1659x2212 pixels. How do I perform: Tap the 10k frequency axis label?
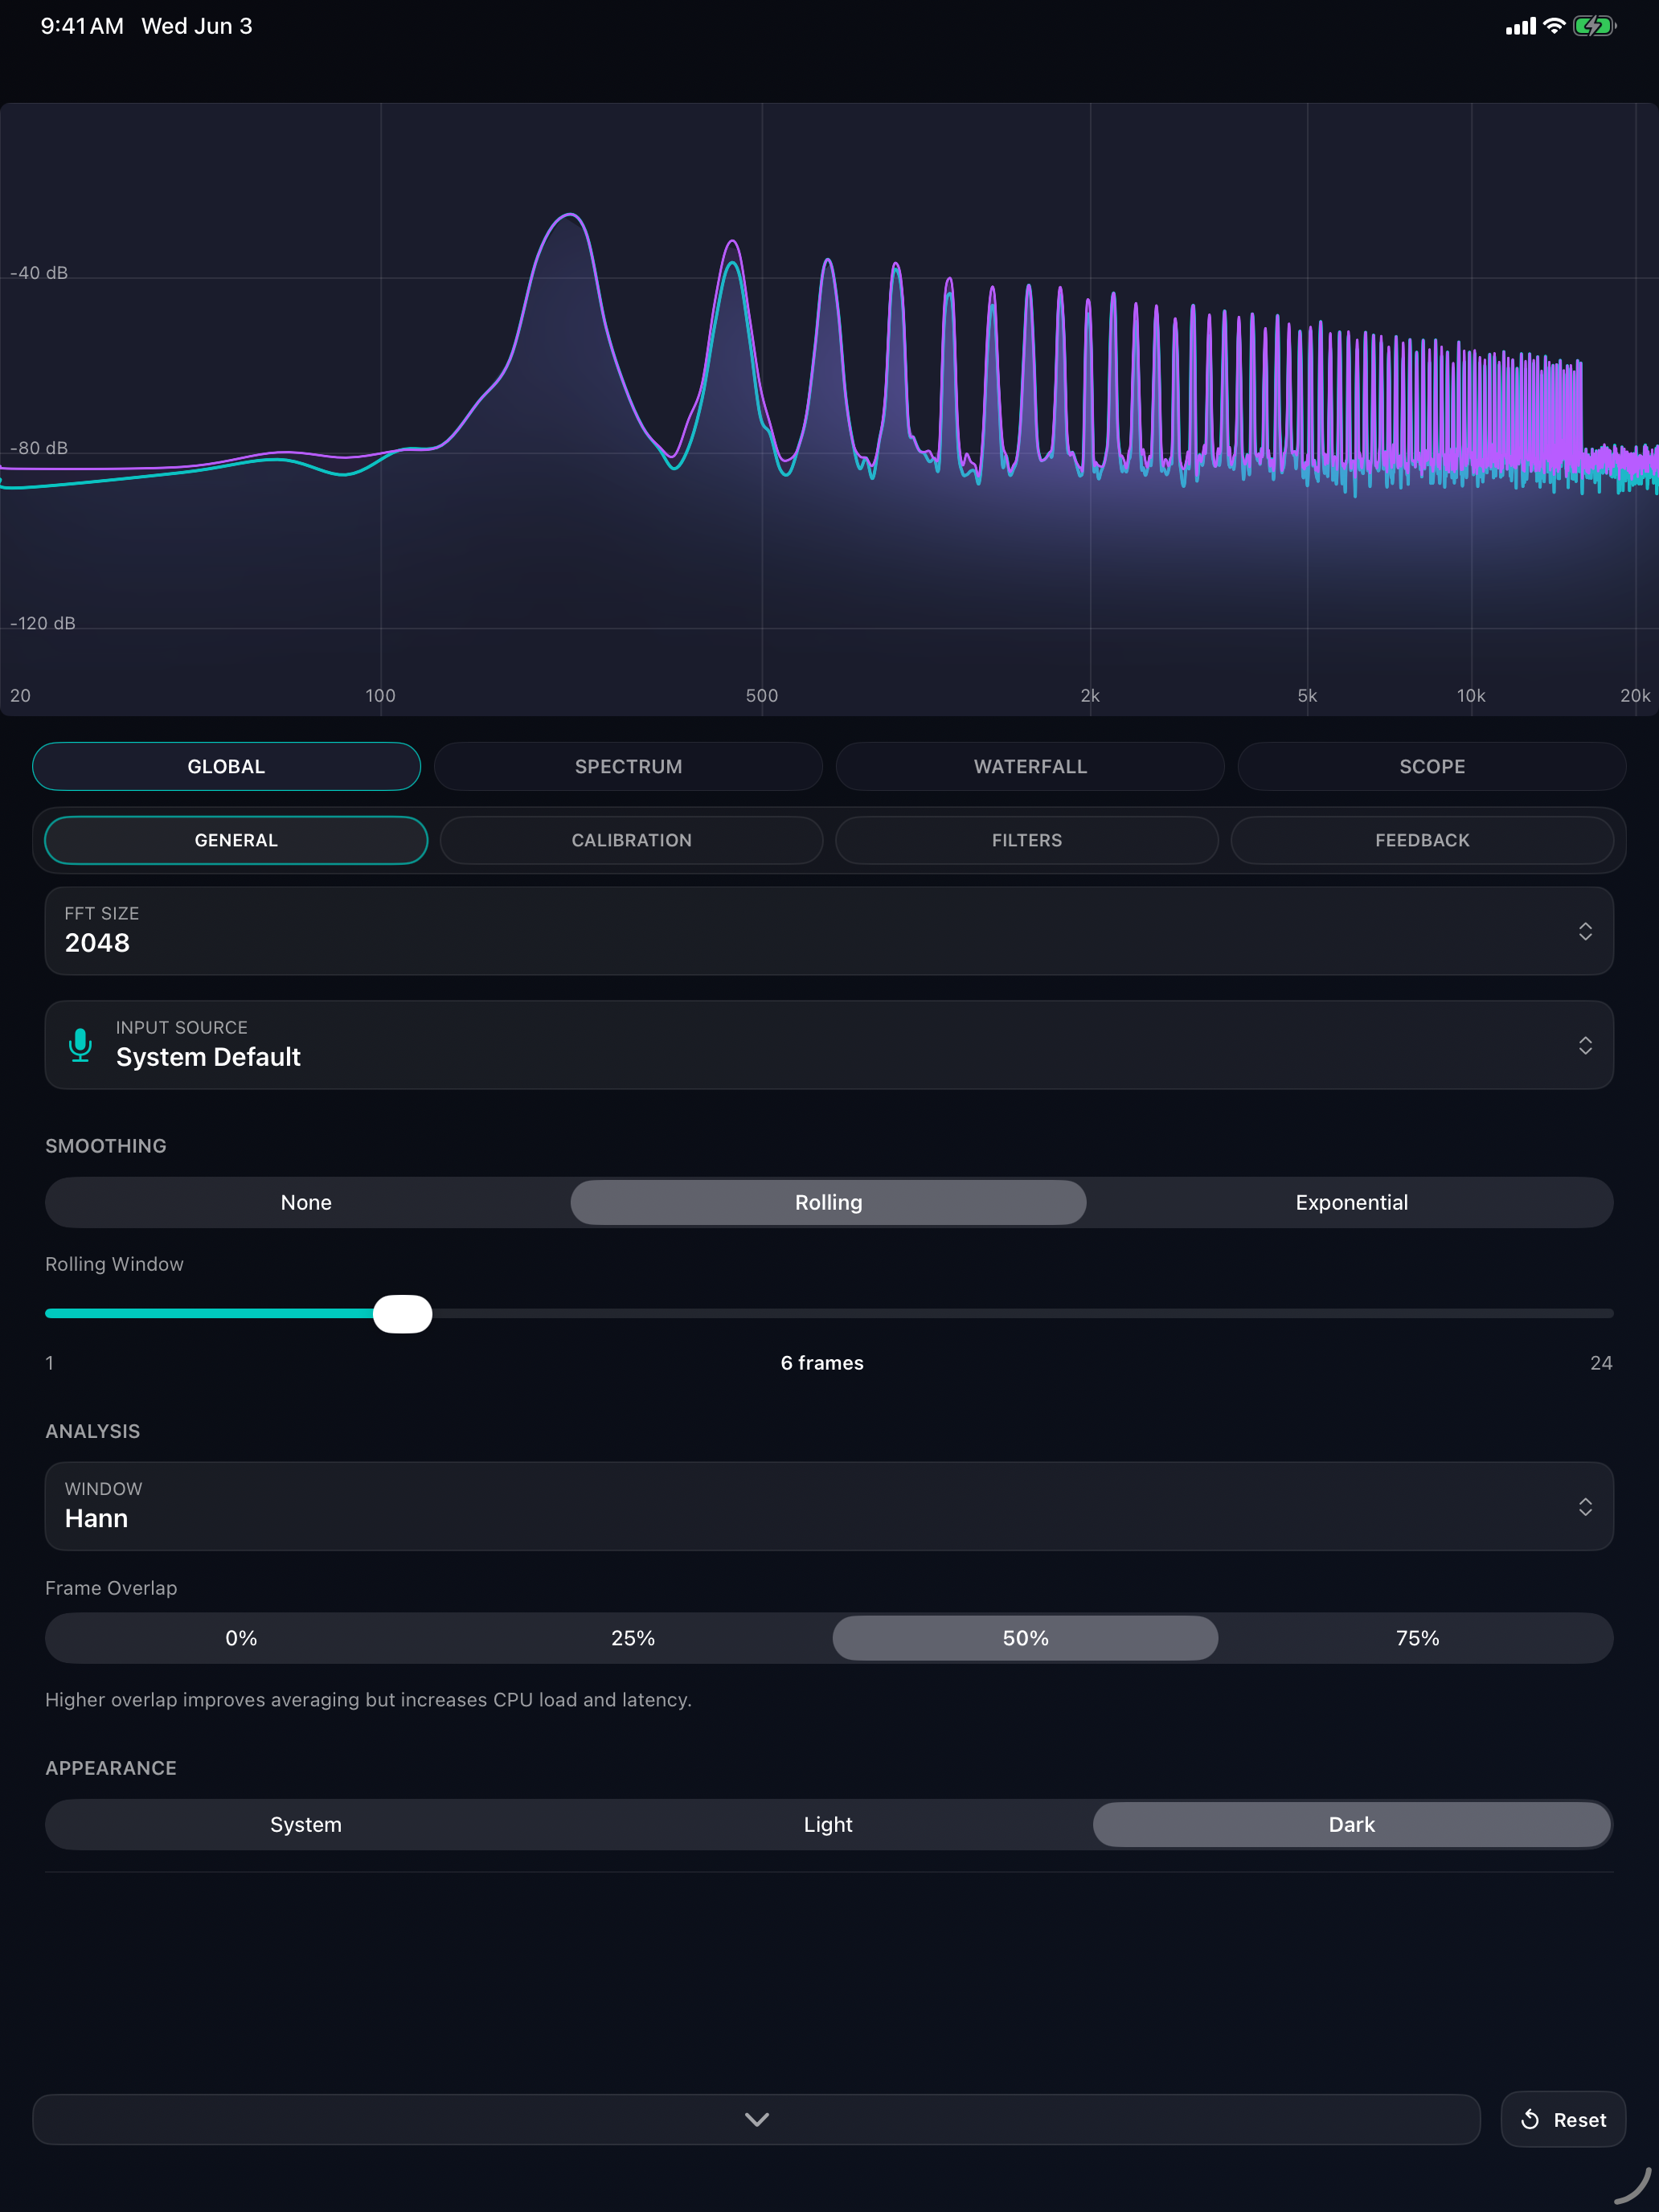point(1471,695)
